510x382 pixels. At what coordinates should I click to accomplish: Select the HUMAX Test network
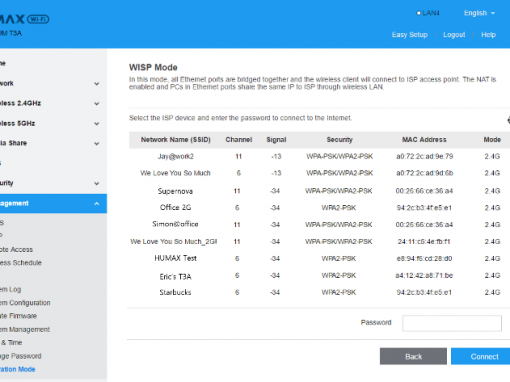319,258
